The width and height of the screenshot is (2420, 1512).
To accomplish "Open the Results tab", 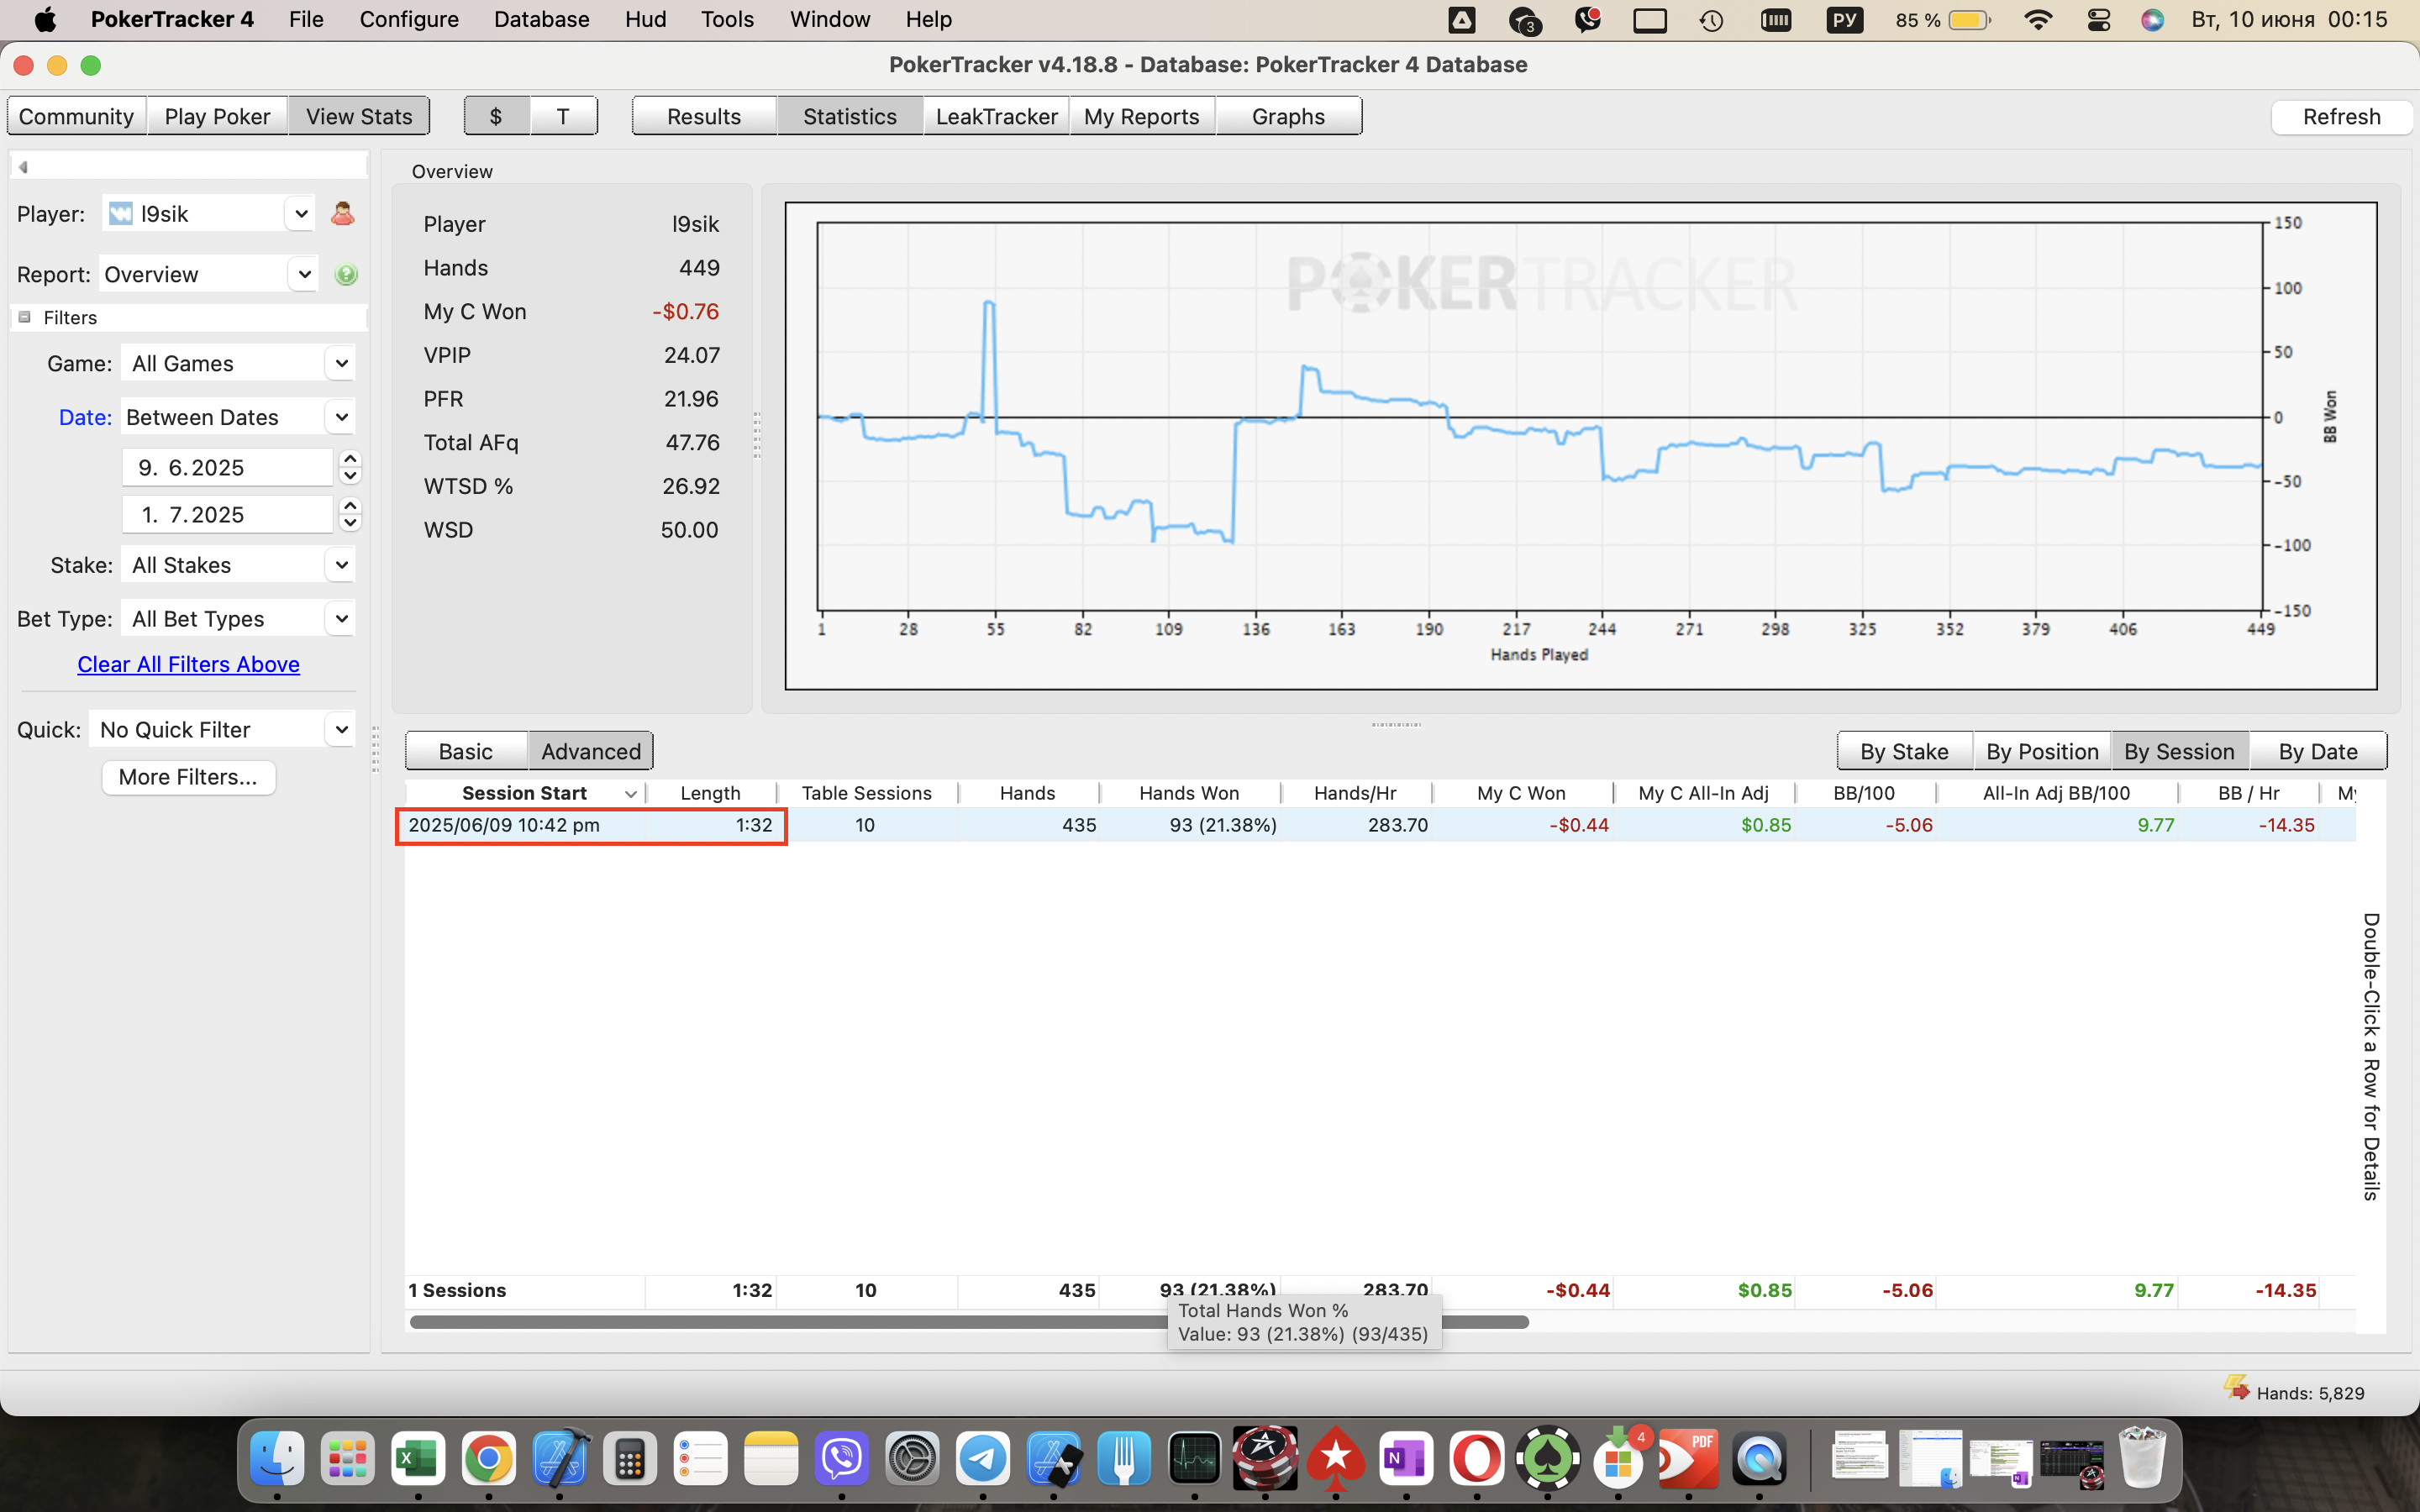I will pyautogui.click(x=704, y=116).
